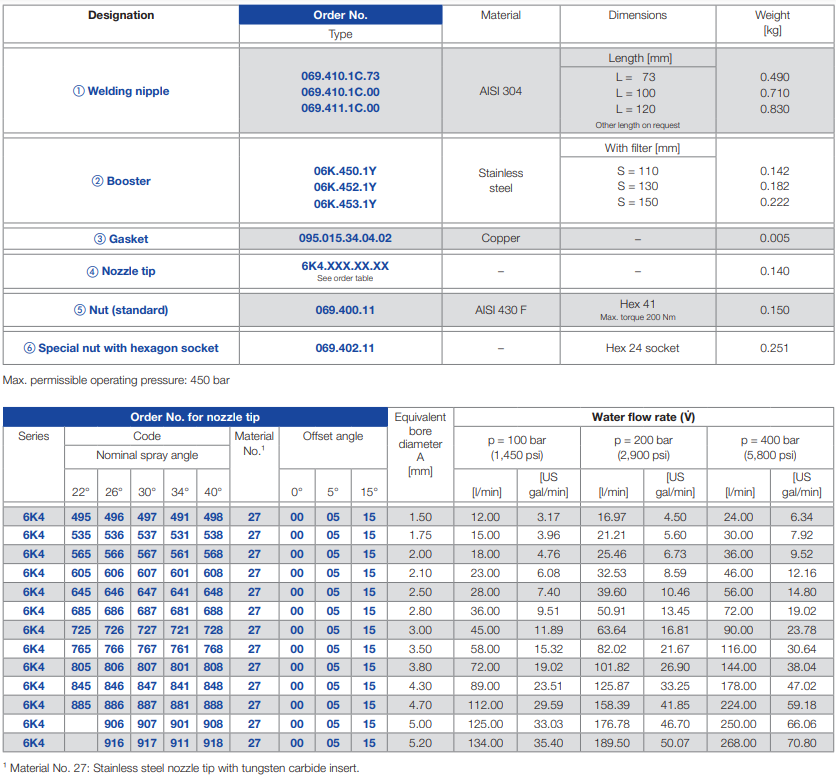The image size is (836, 778).
Task: Click booster order number 06K.453.1Y
Action: (x=345, y=204)
